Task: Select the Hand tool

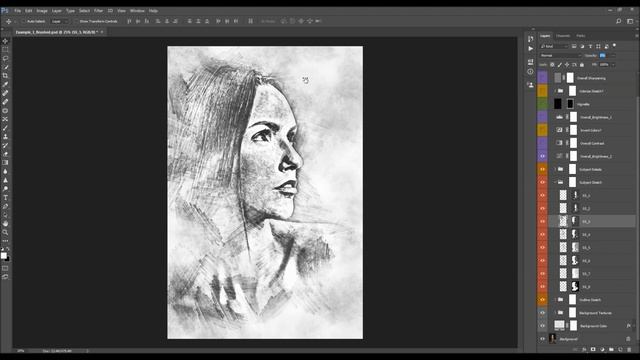Action: click(5, 224)
